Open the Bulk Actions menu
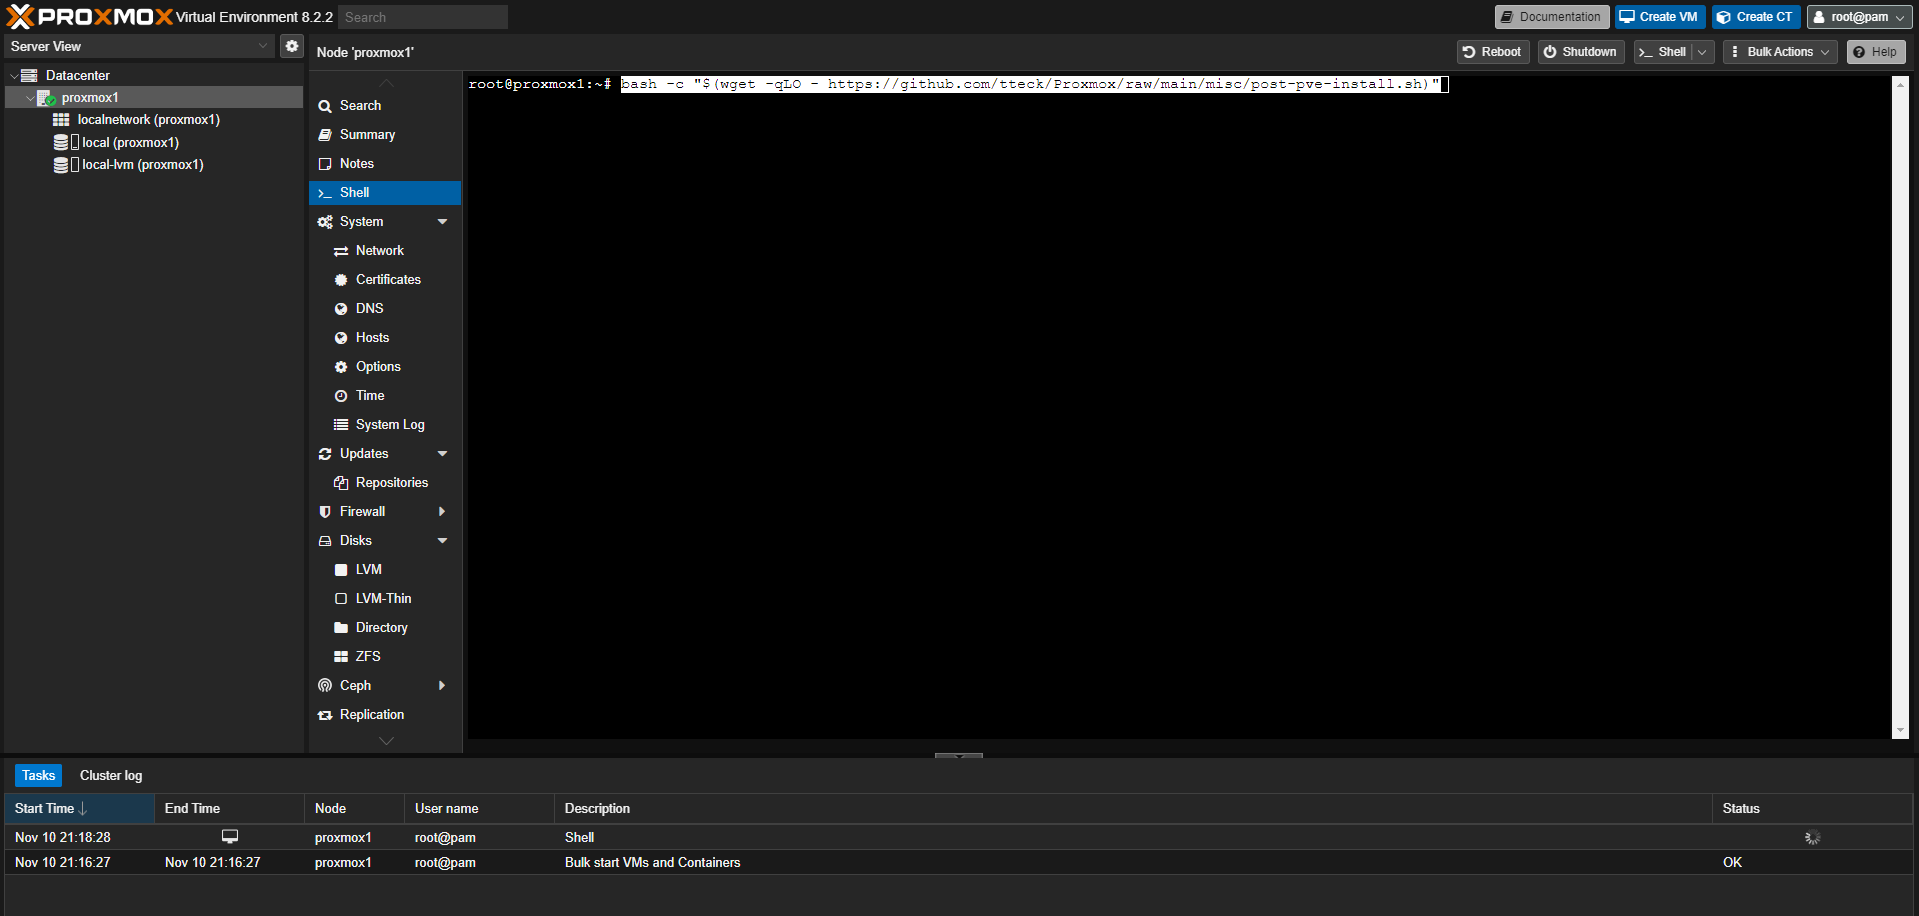The height and width of the screenshot is (916, 1919). point(1780,52)
